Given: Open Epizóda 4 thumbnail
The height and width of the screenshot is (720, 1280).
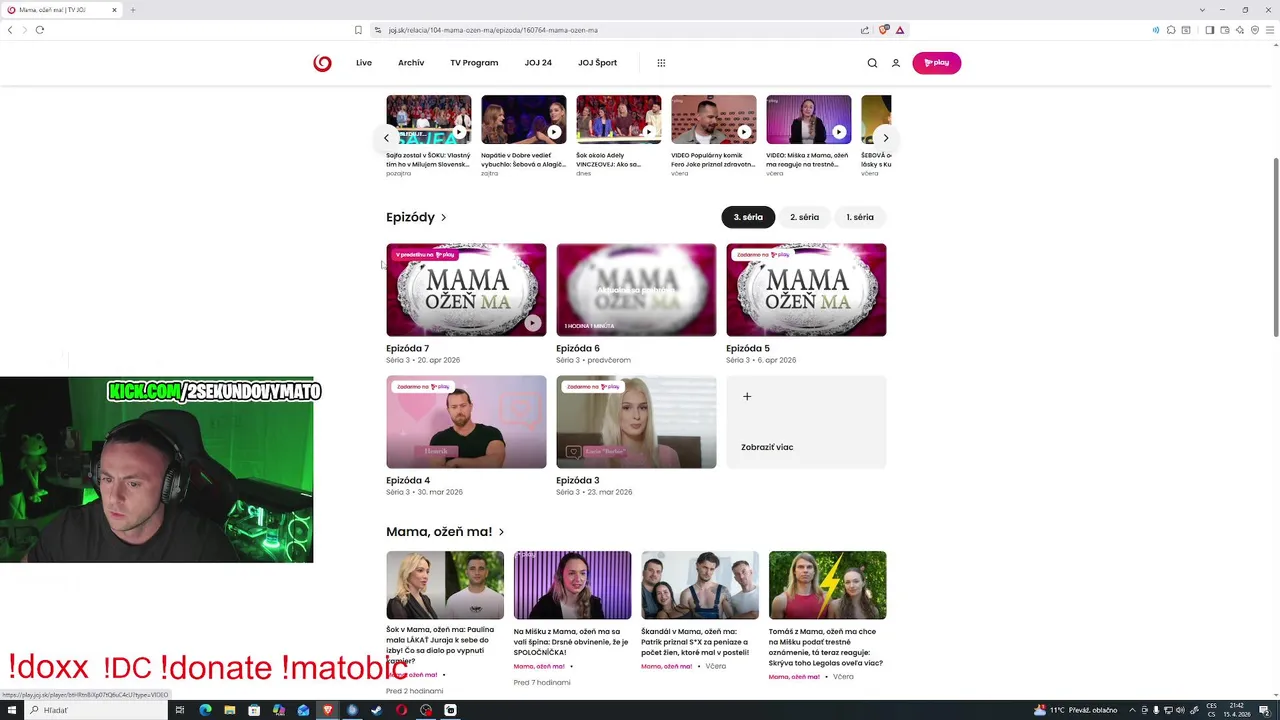Looking at the screenshot, I should [466, 422].
